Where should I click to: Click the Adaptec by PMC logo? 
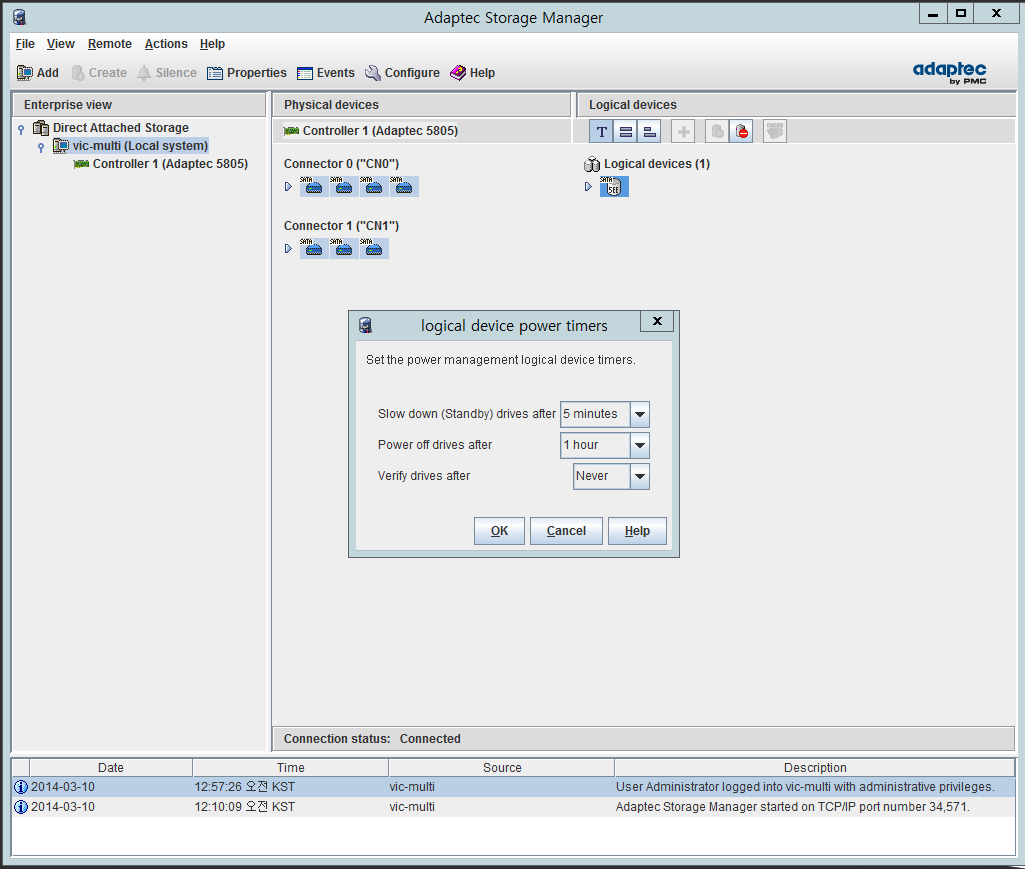[949, 72]
